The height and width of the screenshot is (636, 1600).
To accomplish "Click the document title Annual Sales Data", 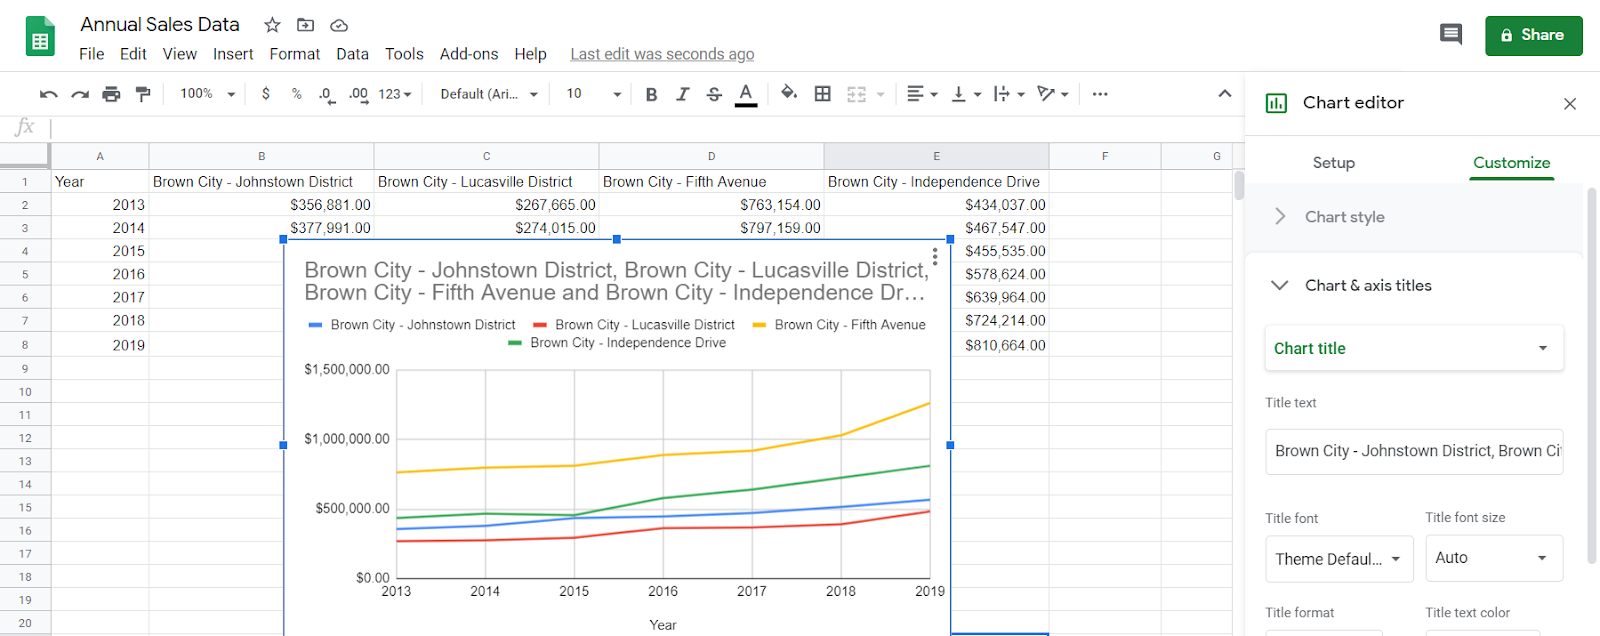I will click(x=160, y=24).
